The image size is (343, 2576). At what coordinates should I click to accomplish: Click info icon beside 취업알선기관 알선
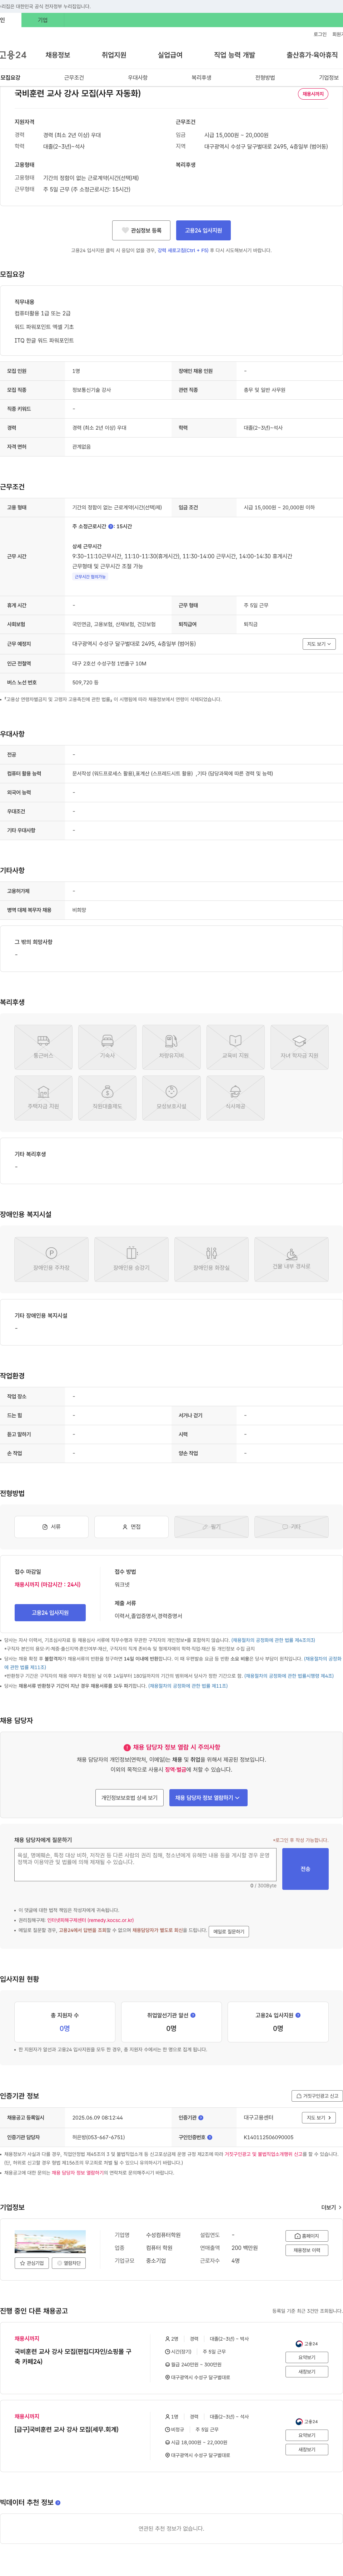click(x=193, y=2015)
